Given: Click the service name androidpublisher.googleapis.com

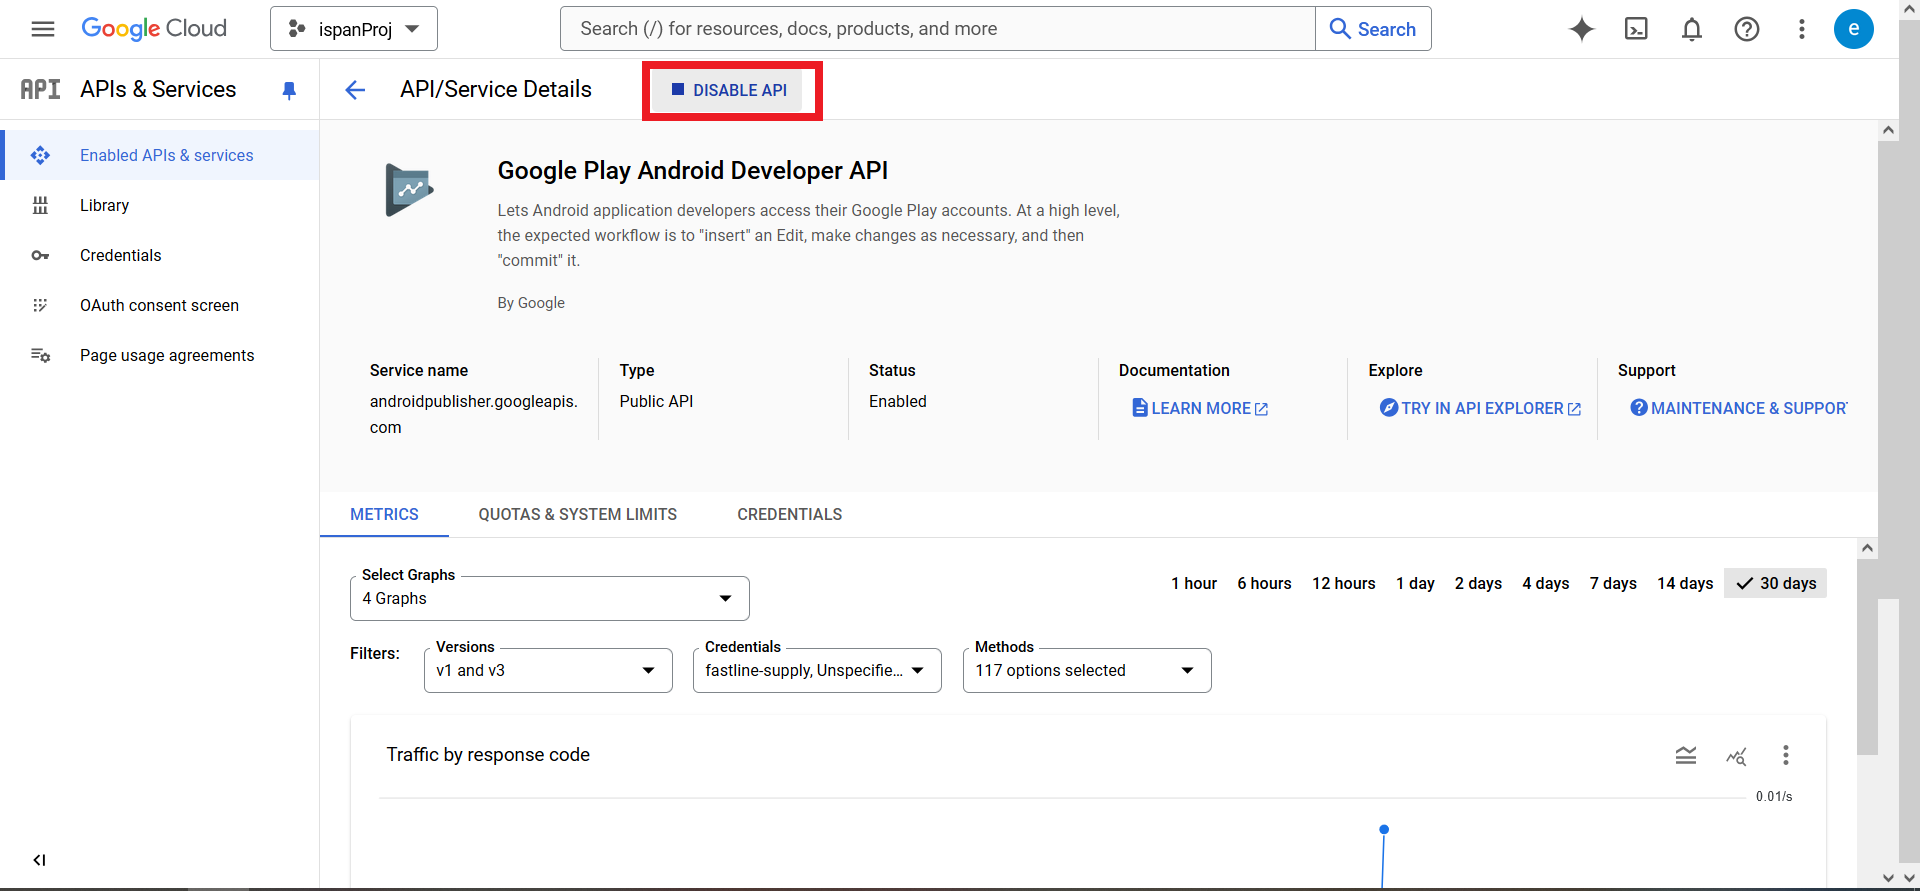Looking at the screenshot, I should pyautogui.click(x=474, y=414).
